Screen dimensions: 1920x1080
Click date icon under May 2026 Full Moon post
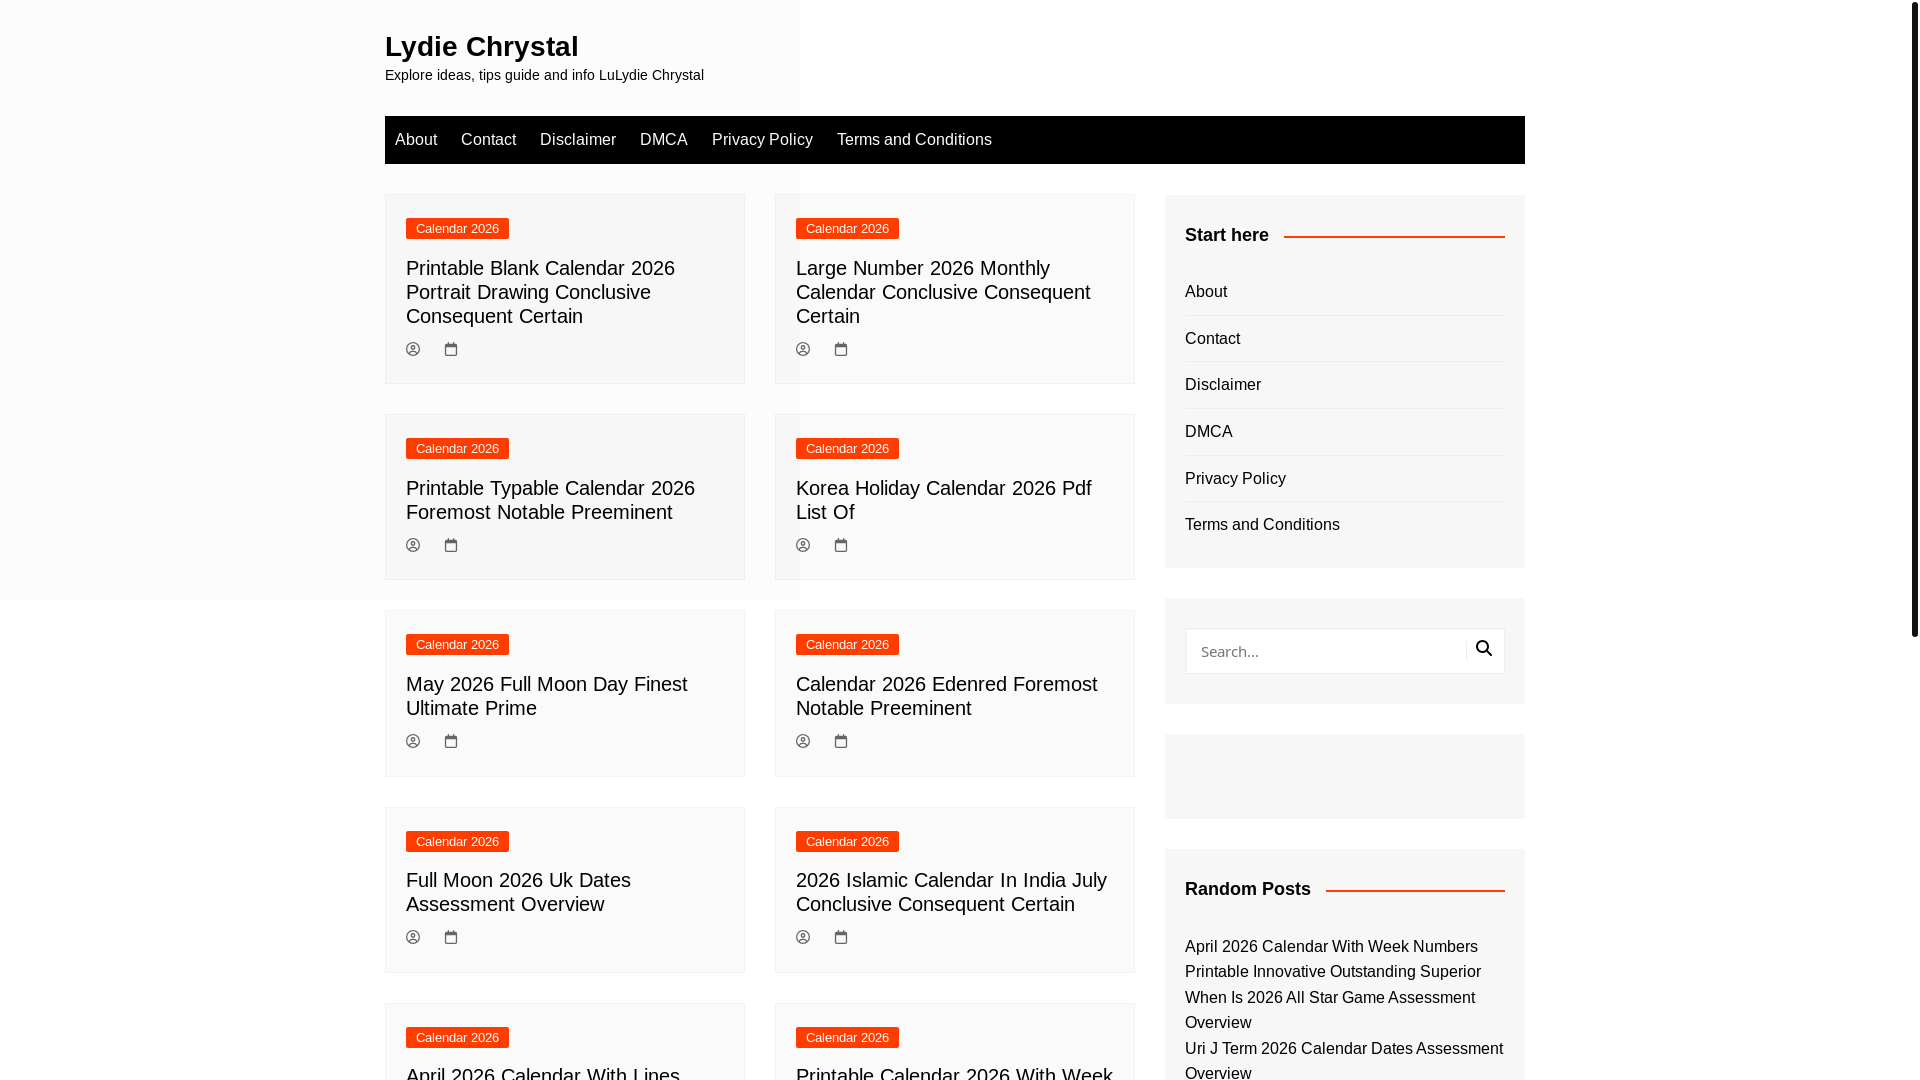[451, 741]
